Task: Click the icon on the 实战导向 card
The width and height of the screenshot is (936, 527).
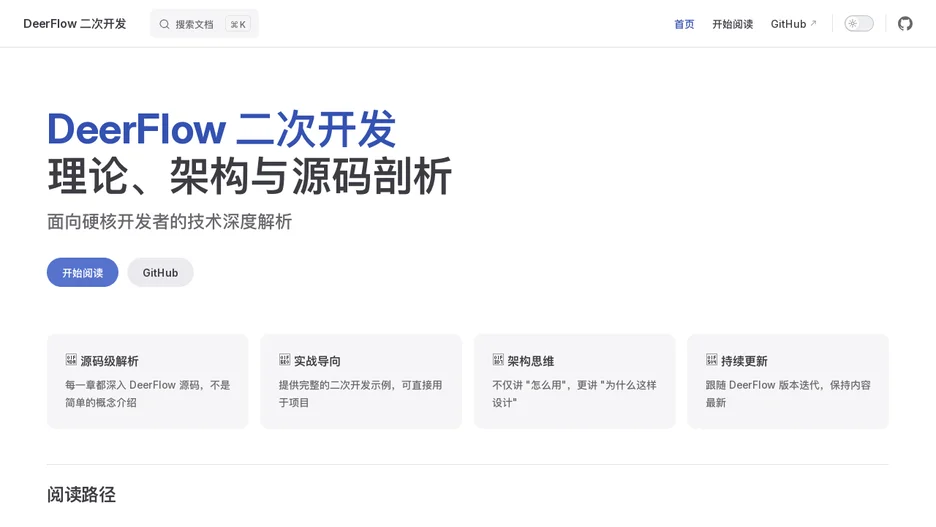Action: click(284, 360)
